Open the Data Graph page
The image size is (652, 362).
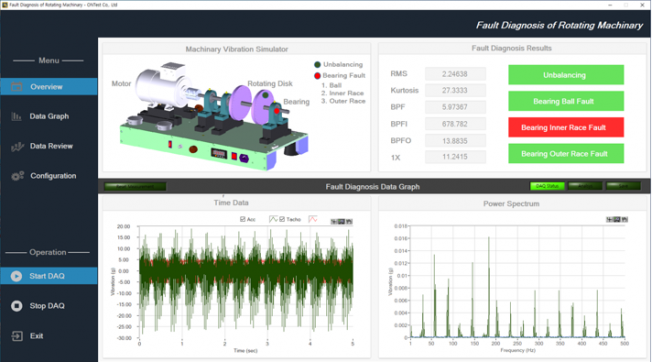tap(49, 116)
